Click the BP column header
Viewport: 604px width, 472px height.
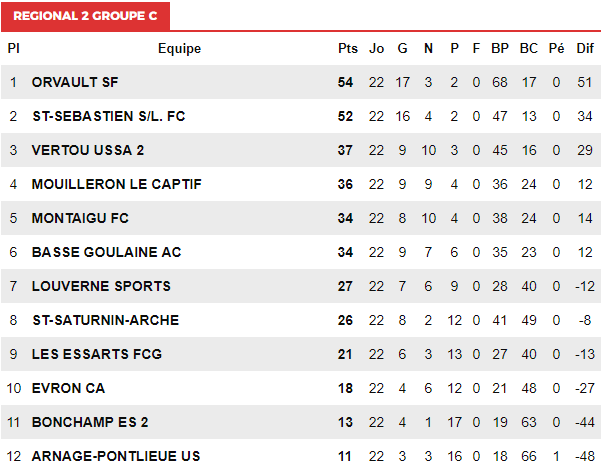point(500,49)
